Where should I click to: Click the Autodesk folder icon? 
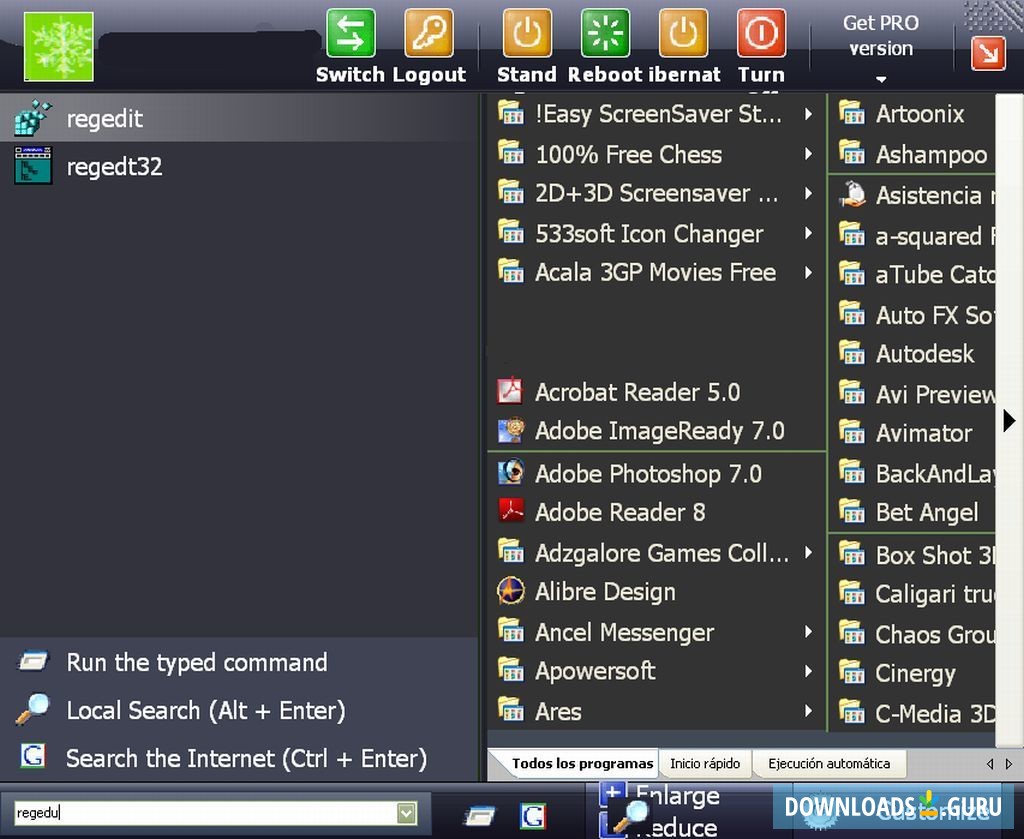coord(852,353)
